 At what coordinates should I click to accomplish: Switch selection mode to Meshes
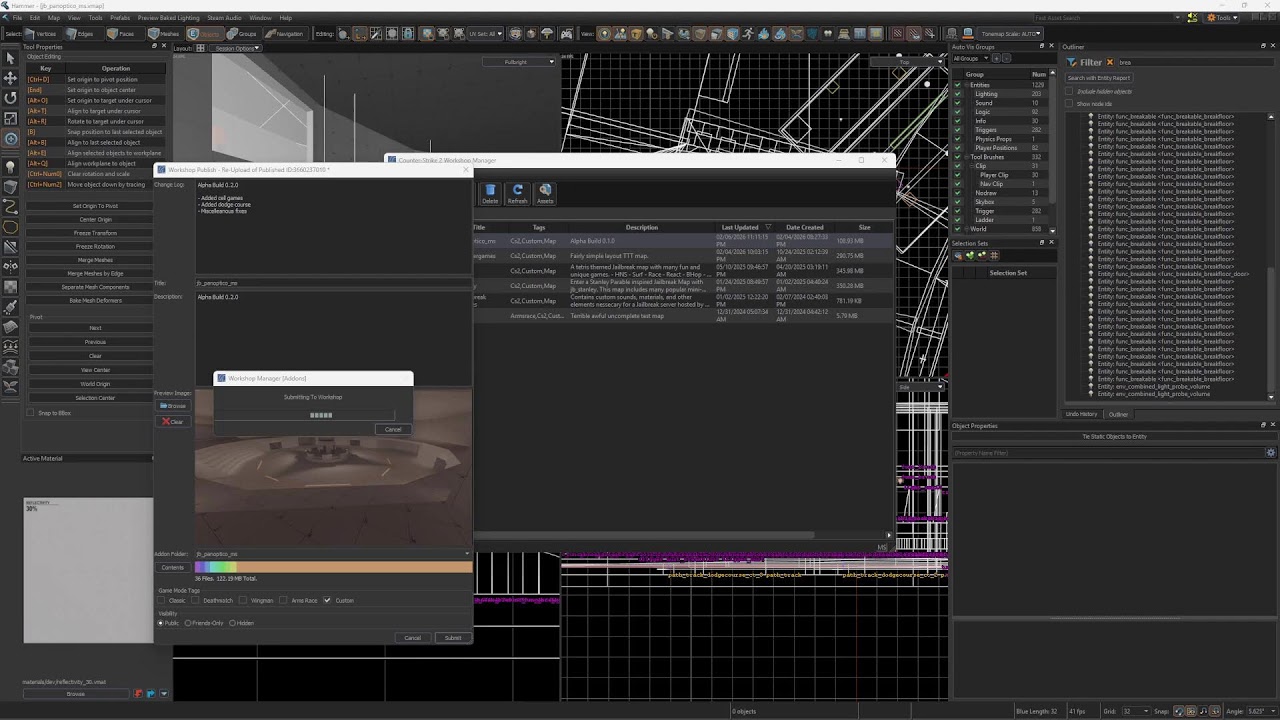[164, 33]
